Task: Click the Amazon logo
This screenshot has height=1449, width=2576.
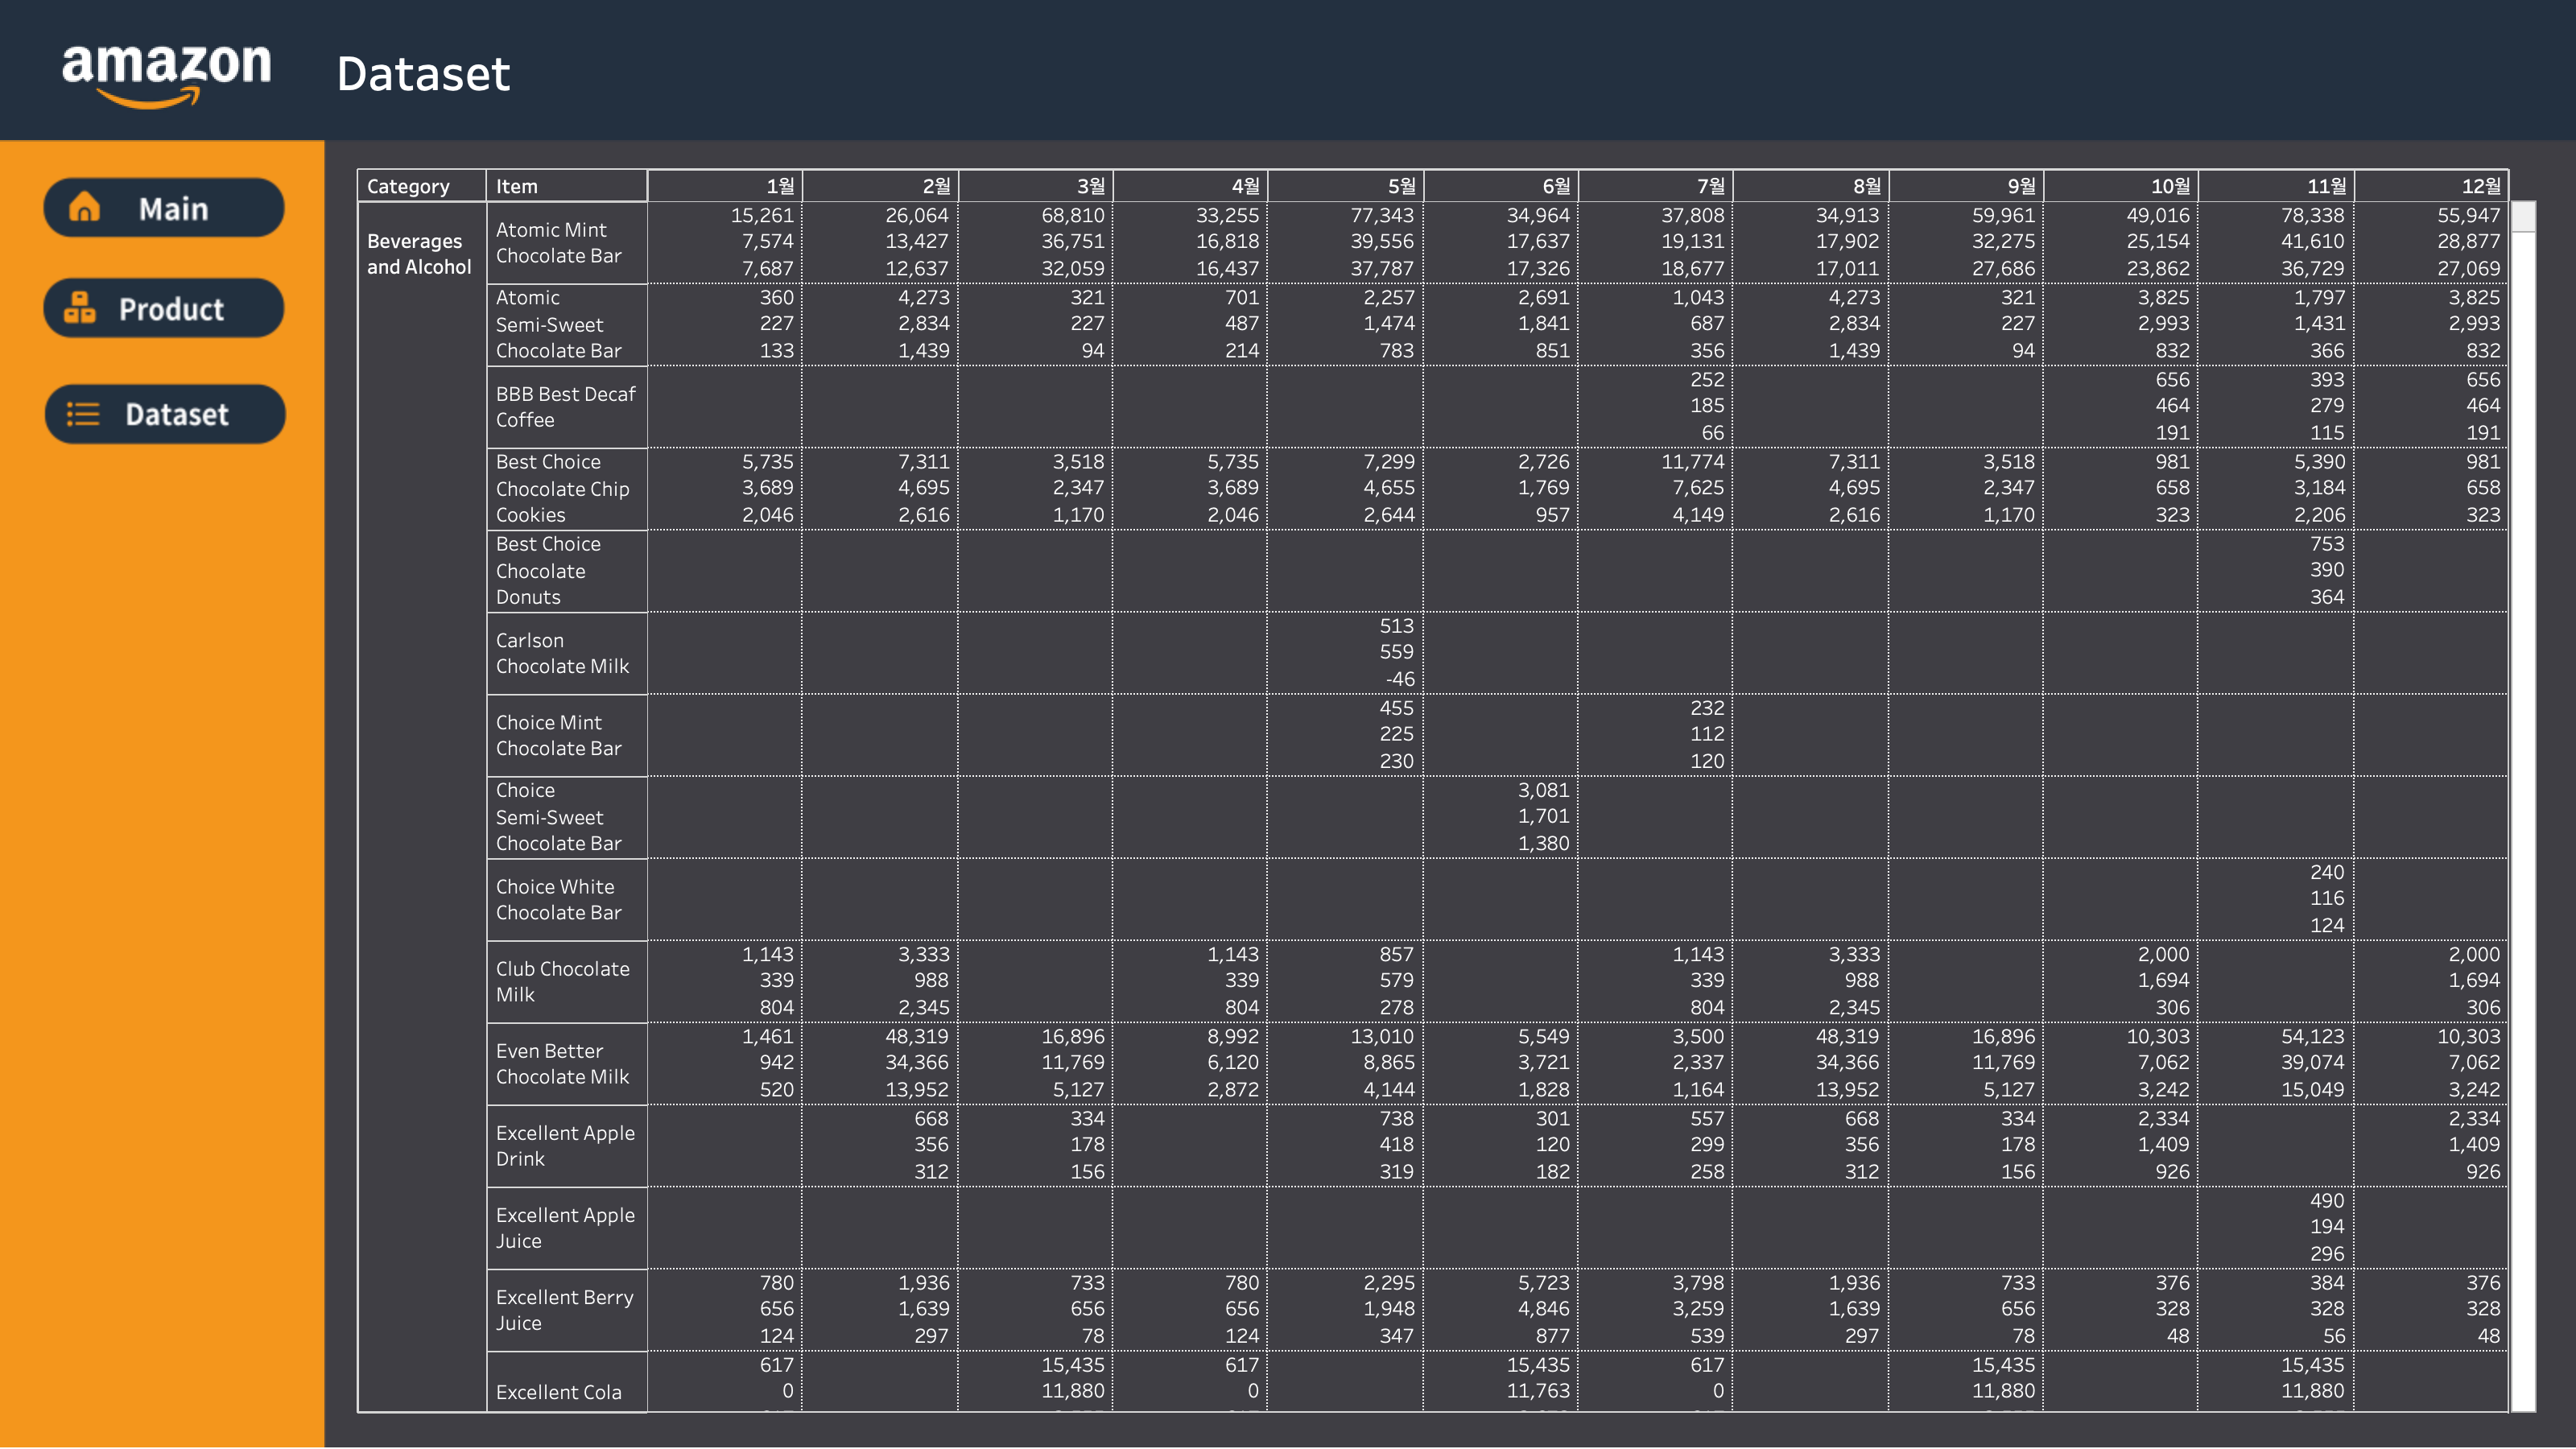Action: tap(166, 73)
